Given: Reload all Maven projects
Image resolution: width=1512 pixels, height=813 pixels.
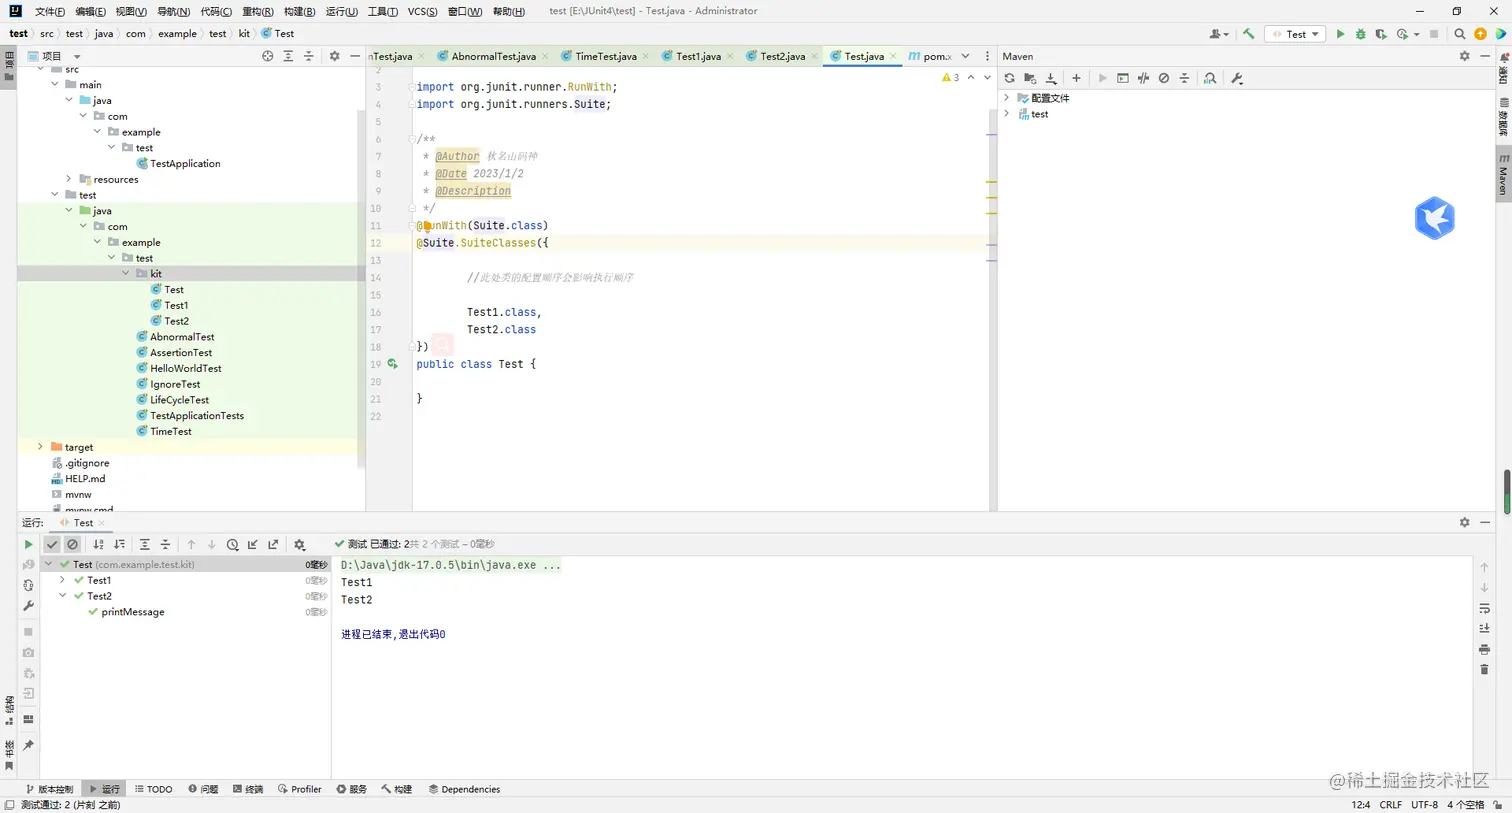Looking at the screenshot, I should [1009, 78].
